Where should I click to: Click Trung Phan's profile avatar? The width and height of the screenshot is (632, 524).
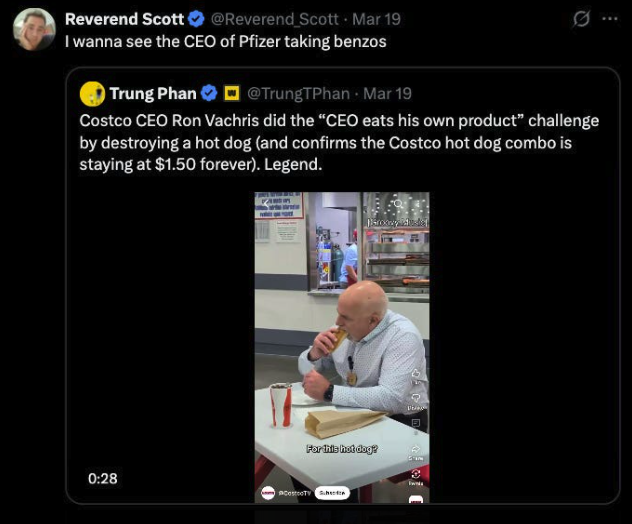(93, 94)
